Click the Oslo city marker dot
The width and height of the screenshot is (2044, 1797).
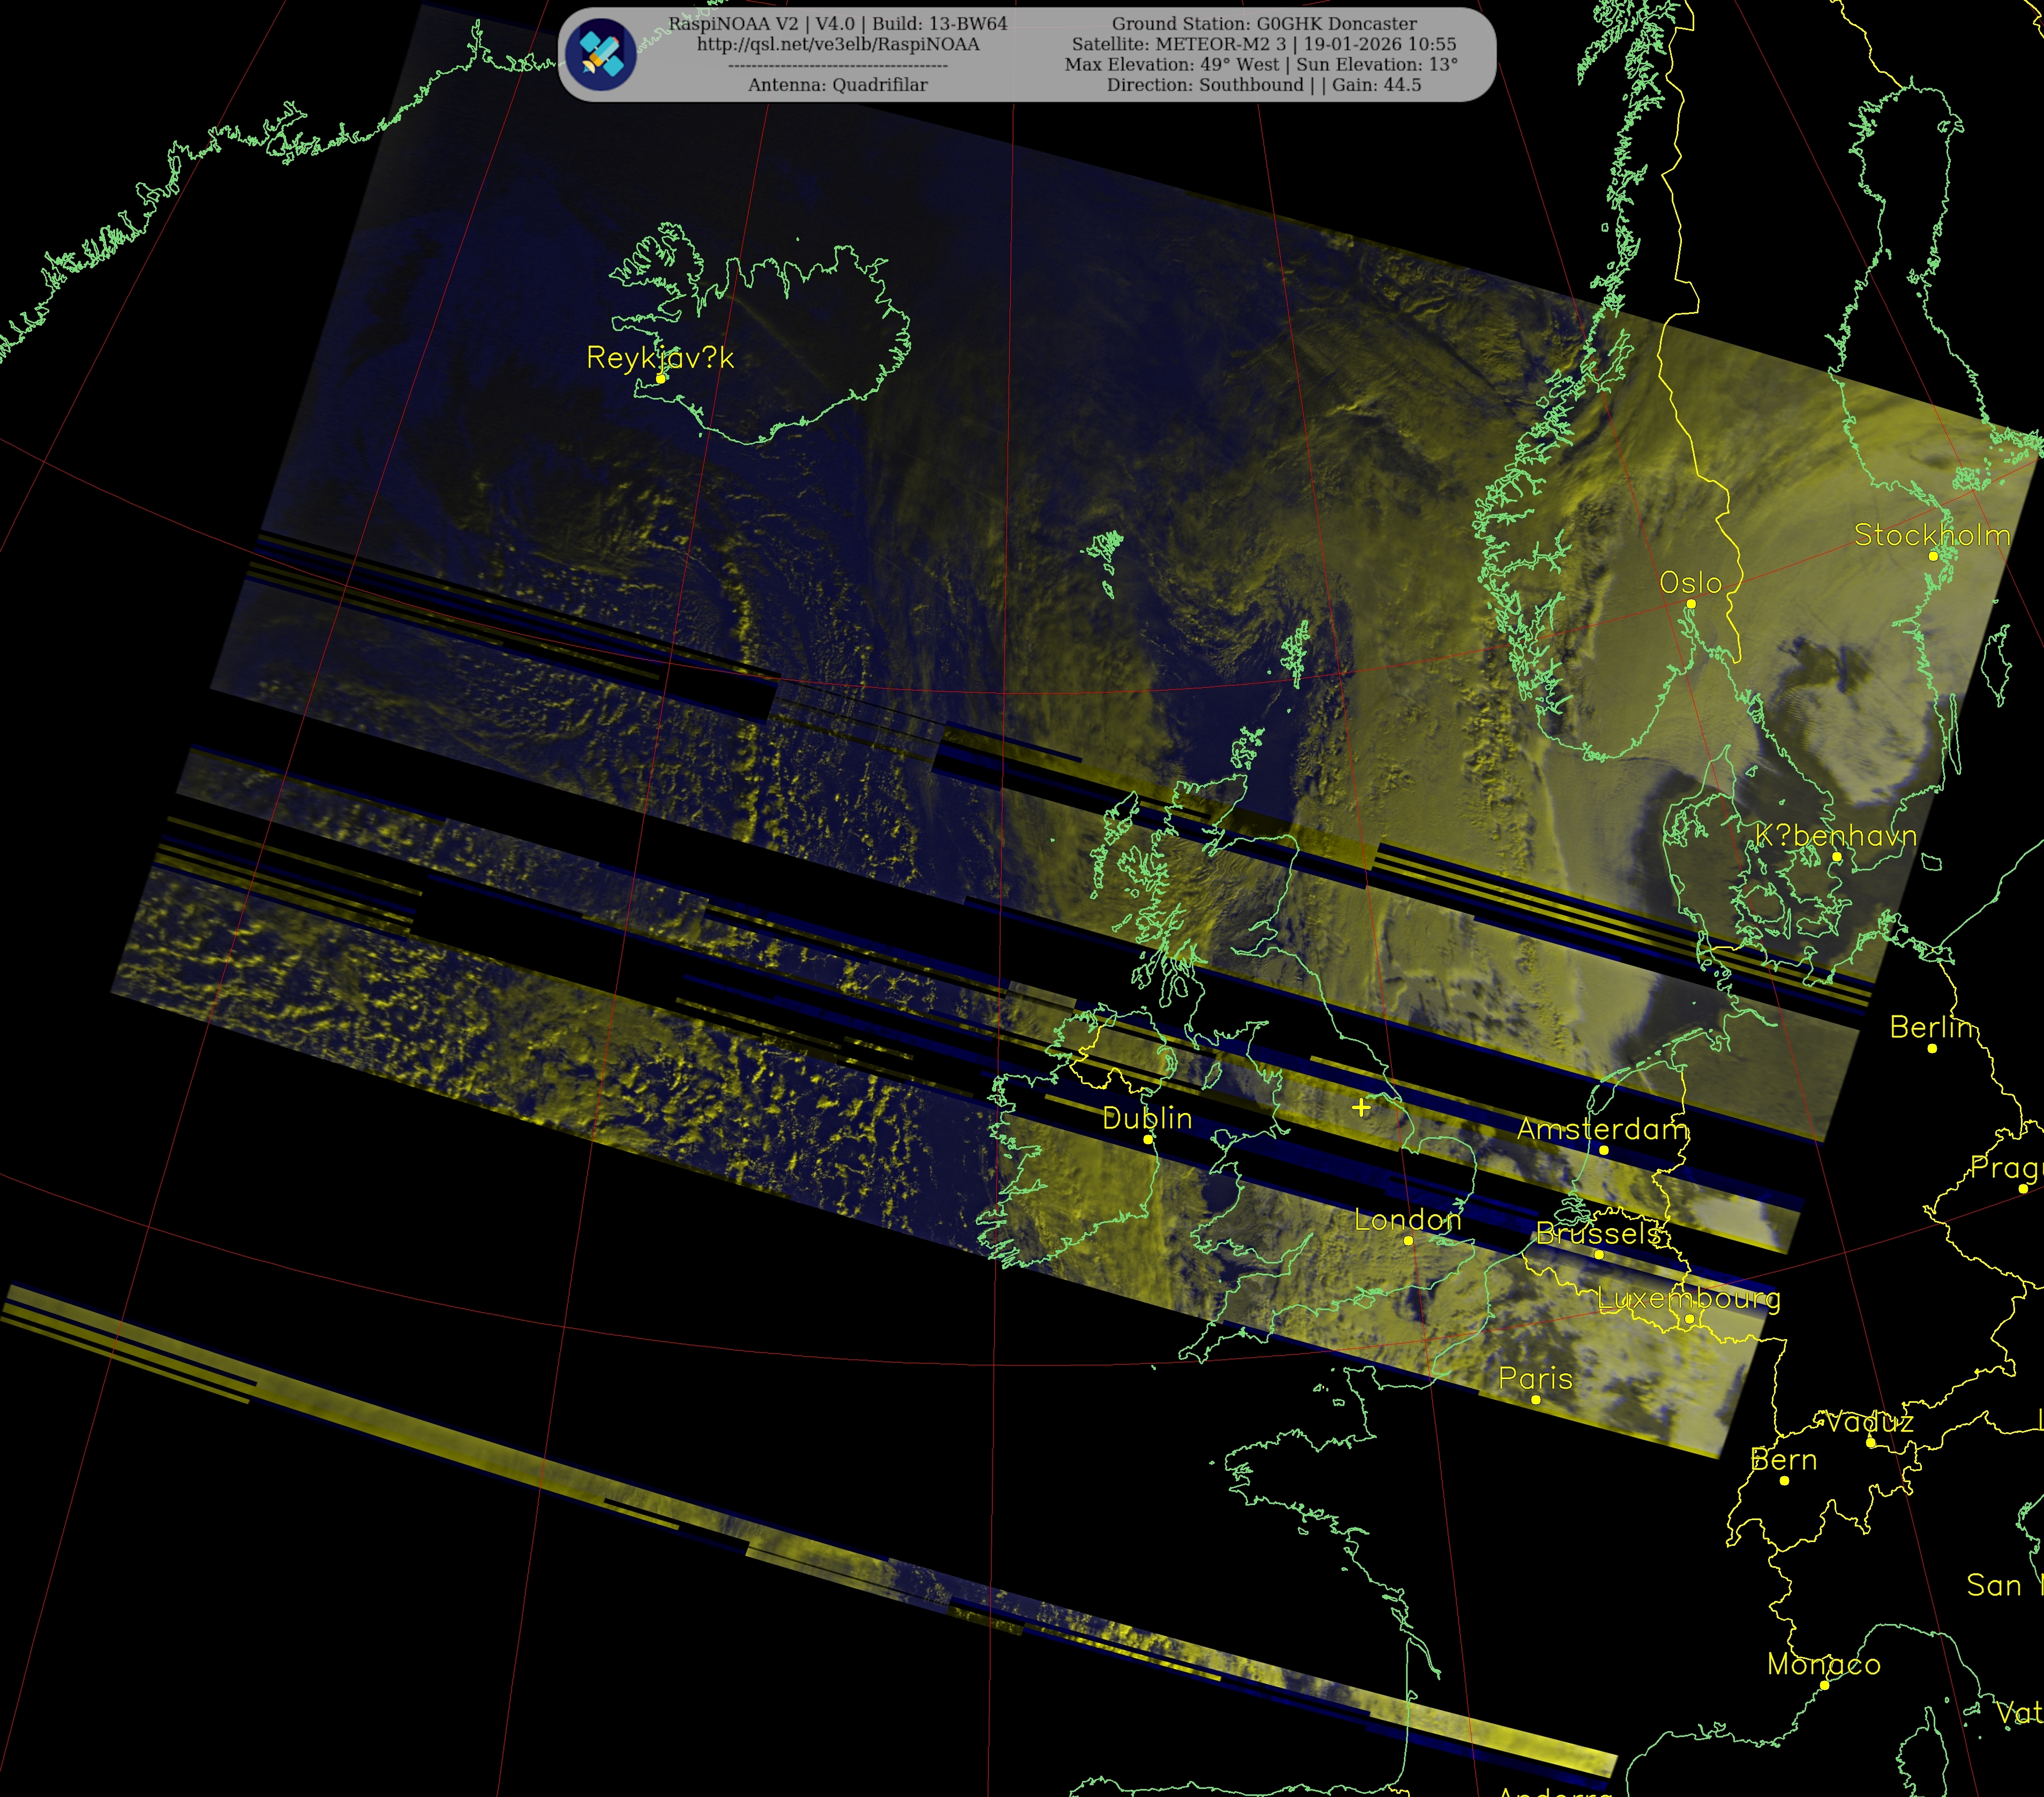1691,604
